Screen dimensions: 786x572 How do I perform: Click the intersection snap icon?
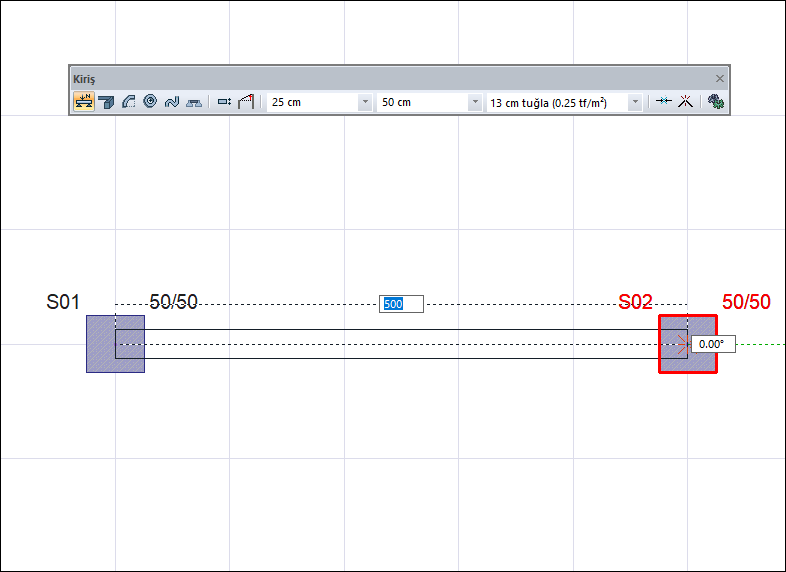[686, 102]
